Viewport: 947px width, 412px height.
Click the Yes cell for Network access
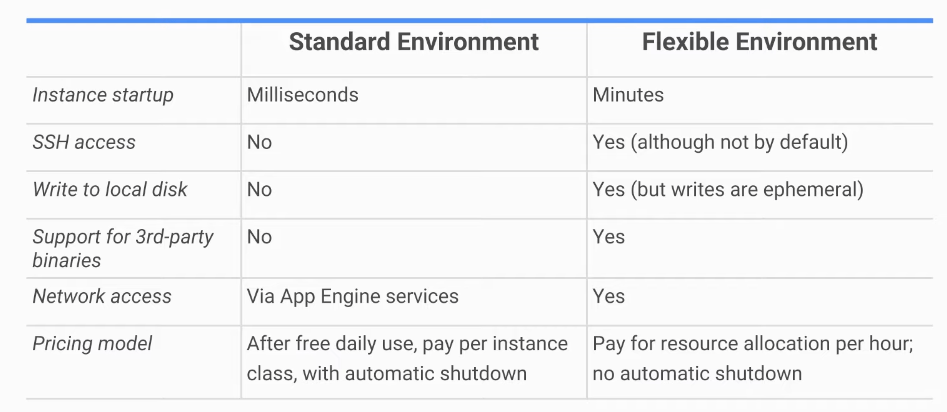[x=608, y=296]
